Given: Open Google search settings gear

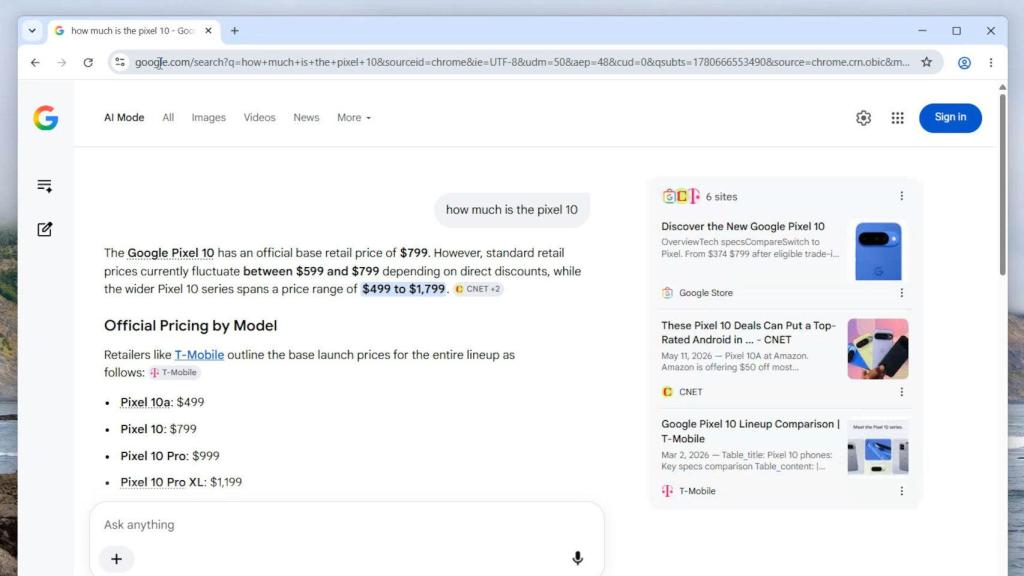Looking at the screenshot, I should click(x=863, y=118).
